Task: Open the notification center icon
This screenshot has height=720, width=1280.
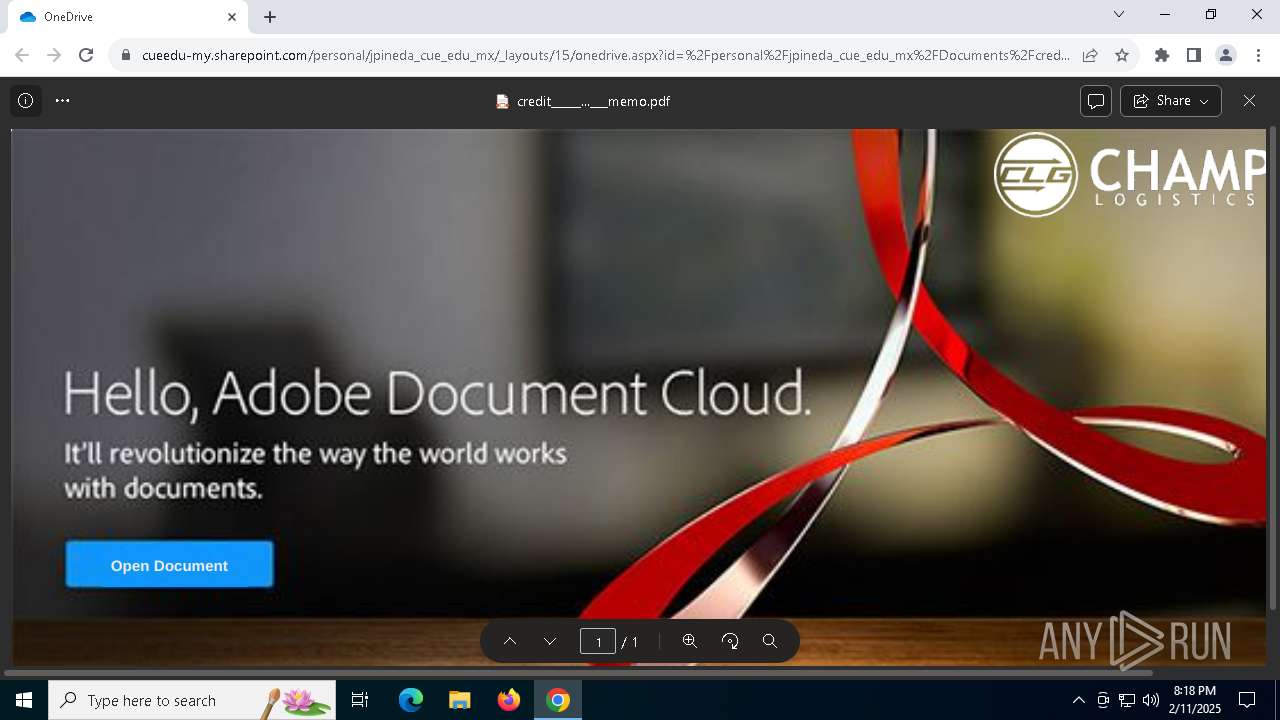Action: tap(1247, 700)
